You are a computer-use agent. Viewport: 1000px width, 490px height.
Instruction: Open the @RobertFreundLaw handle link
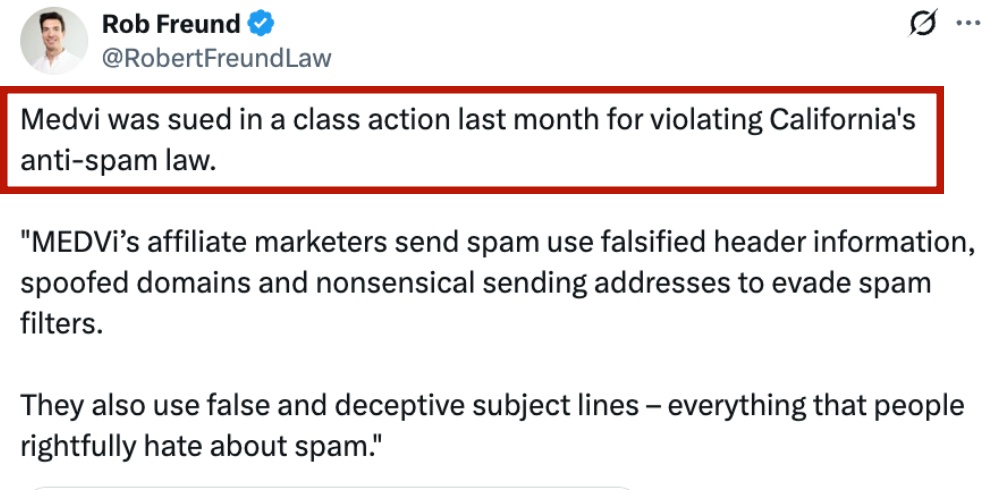pyautogui.click(x=216, y=58)
